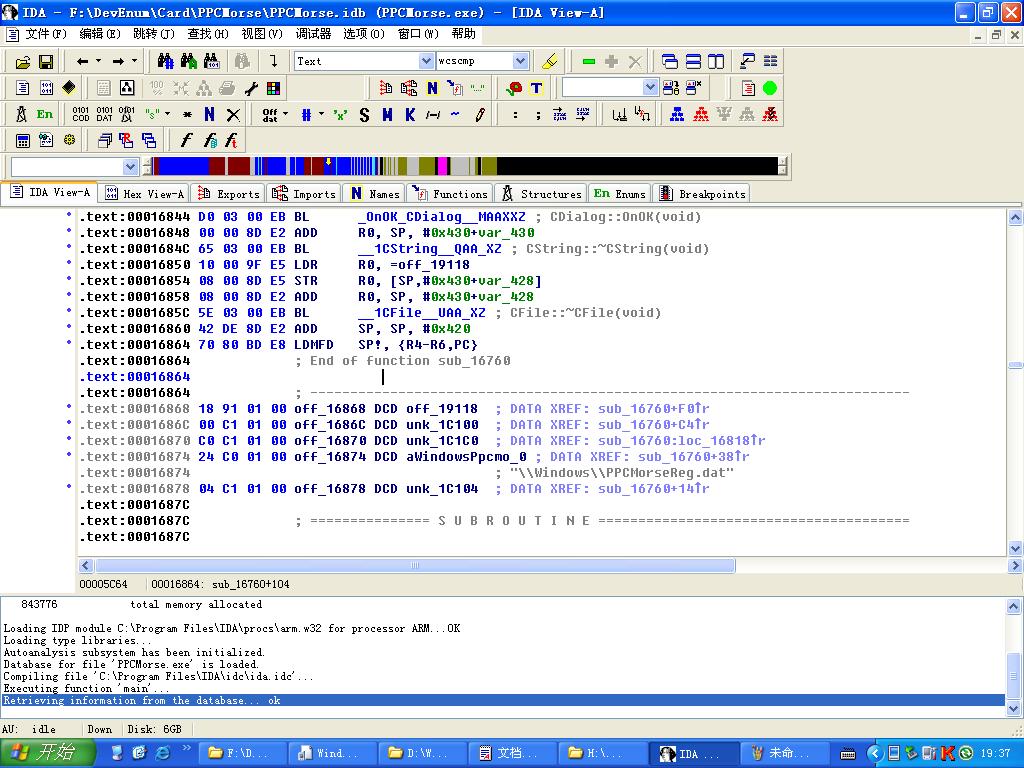This screenshot has width=1024, height=768.
Task: Click the magenta segment in navigation band
Action: pos(442,166)
